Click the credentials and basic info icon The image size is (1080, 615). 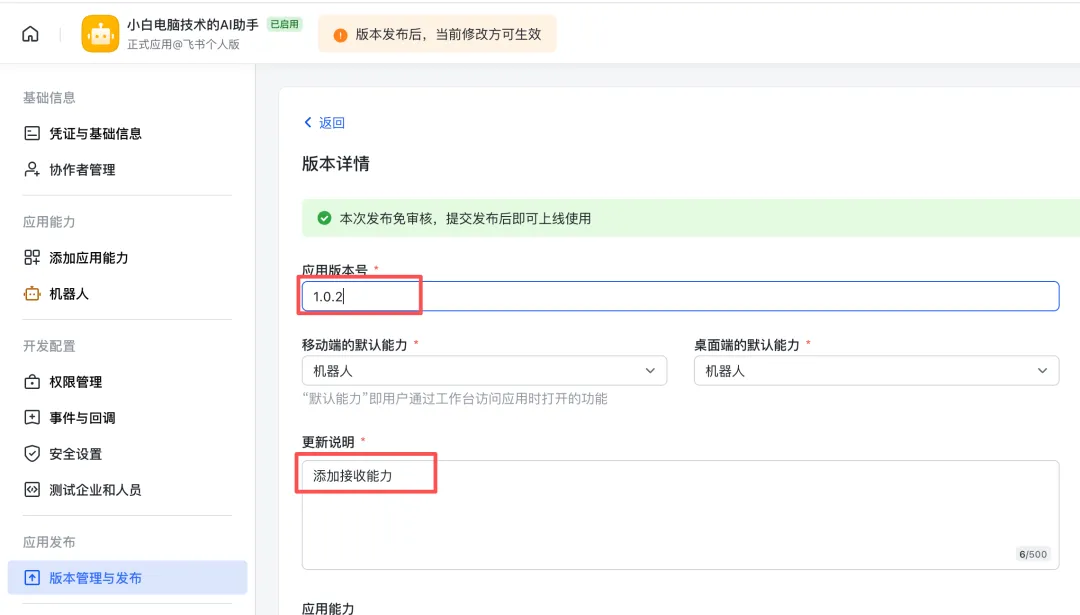[32, 133]
